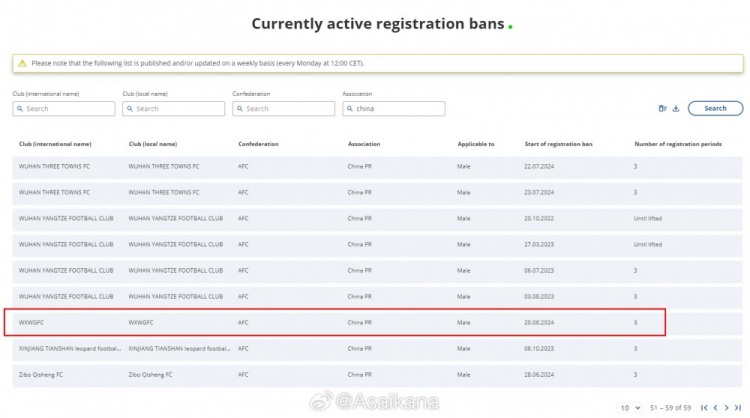Focus the Club international name search field
Image resolution: width=750 pixels, height=418 pixels.
pyautogui.click(x=64, y=109)
